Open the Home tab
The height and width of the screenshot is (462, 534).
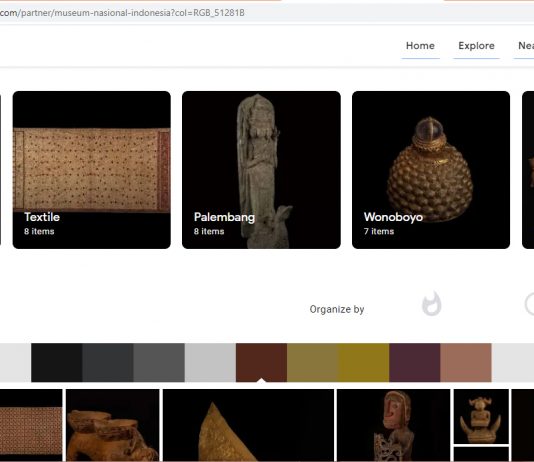pos(420,46)
